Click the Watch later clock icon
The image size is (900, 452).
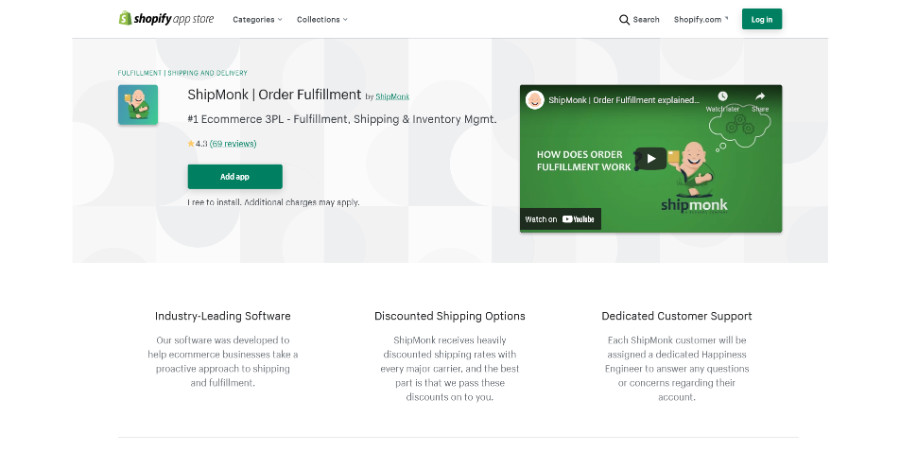(722, 96)
